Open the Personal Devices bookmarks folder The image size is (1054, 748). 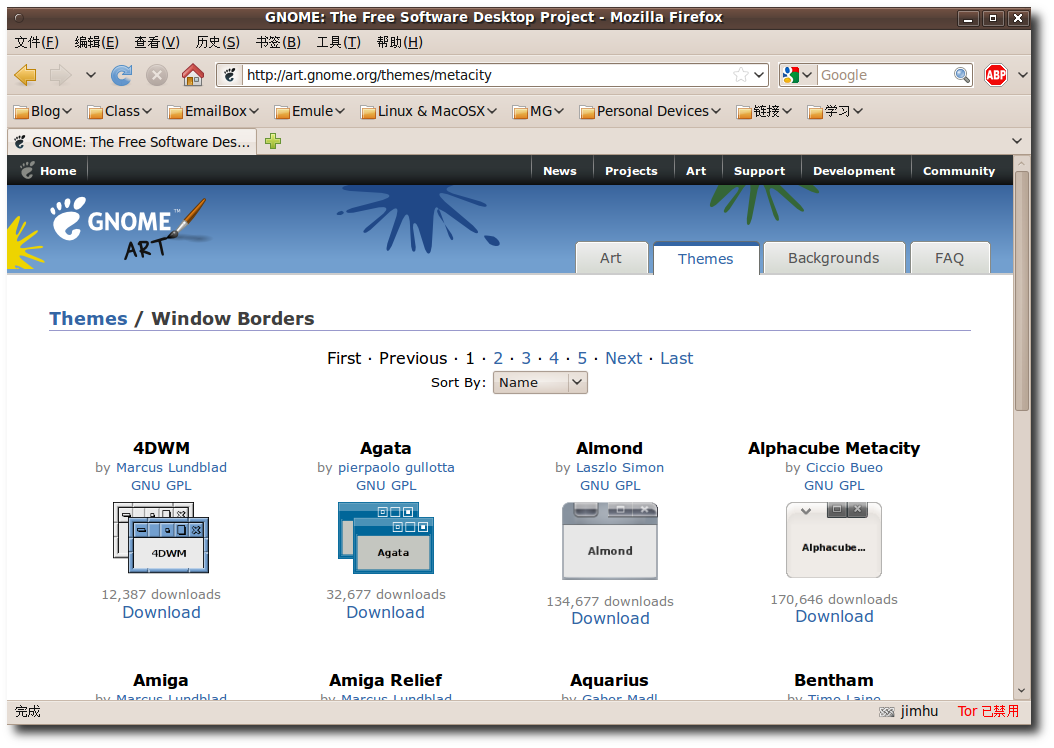(650, 111)
